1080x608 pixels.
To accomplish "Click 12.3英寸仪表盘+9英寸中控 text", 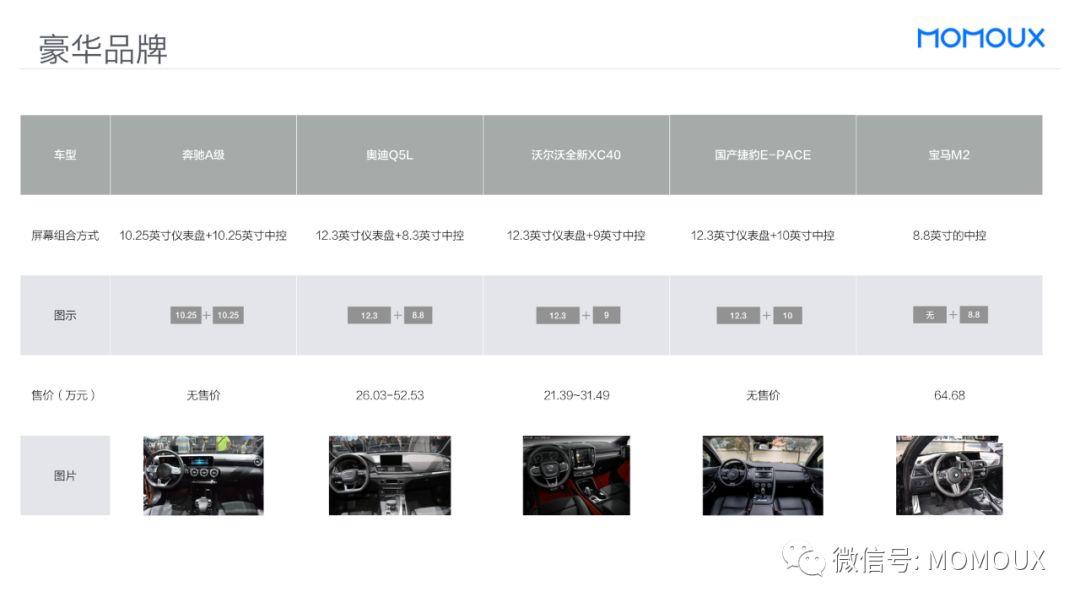I will (577, 235).
